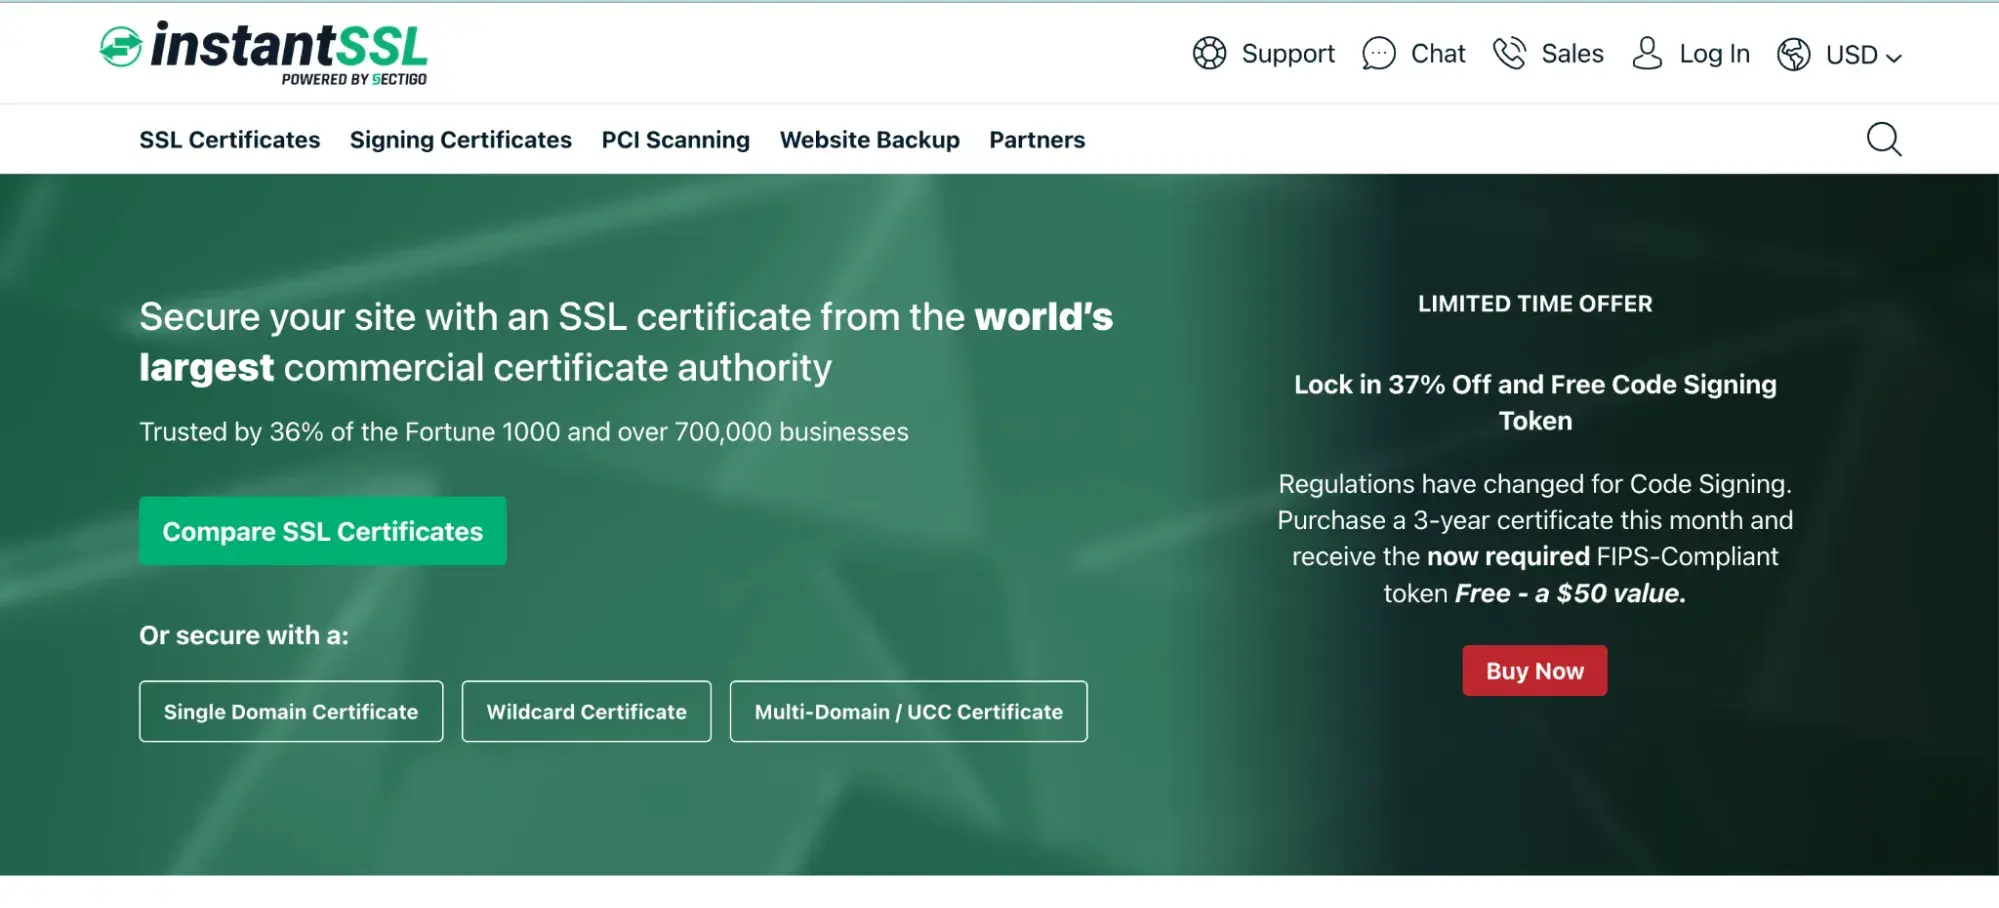The height and width of the screenshot is (908, 1999).
Task: Open the Partners menu
Action: click(1037, 140)
